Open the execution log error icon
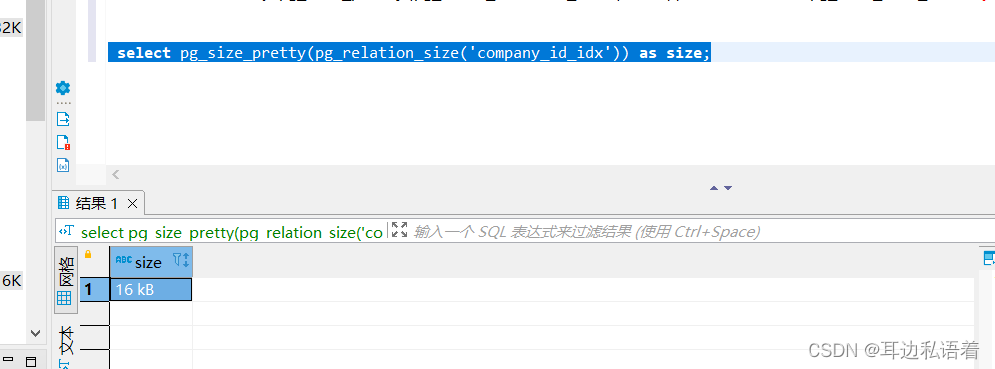Image resolution: width=995 pixels, height=369 pixels. click(x=63, y=142)
